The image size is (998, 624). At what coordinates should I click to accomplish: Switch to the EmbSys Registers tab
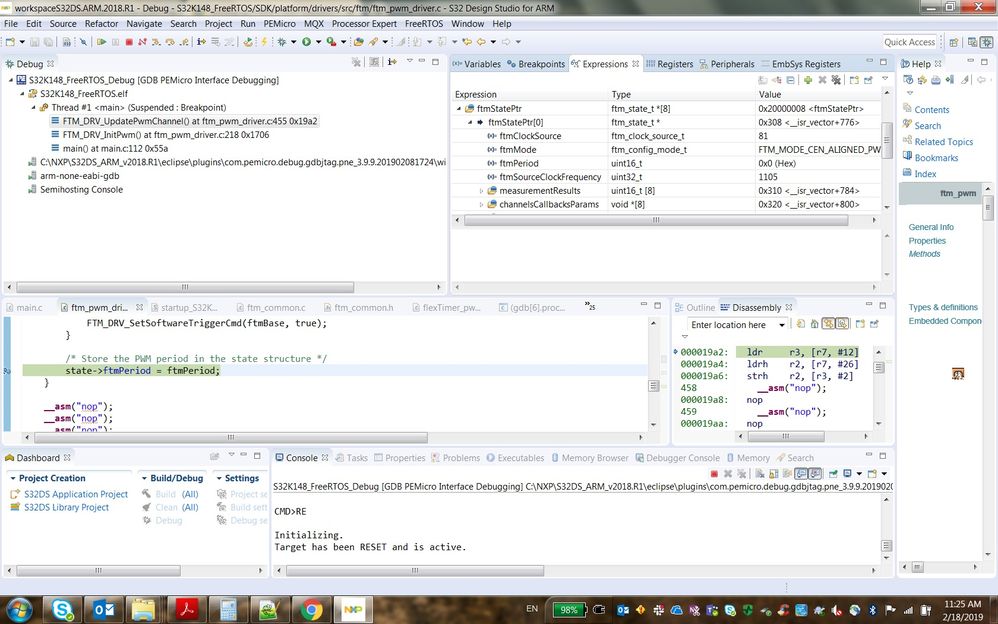pos(800,64)
